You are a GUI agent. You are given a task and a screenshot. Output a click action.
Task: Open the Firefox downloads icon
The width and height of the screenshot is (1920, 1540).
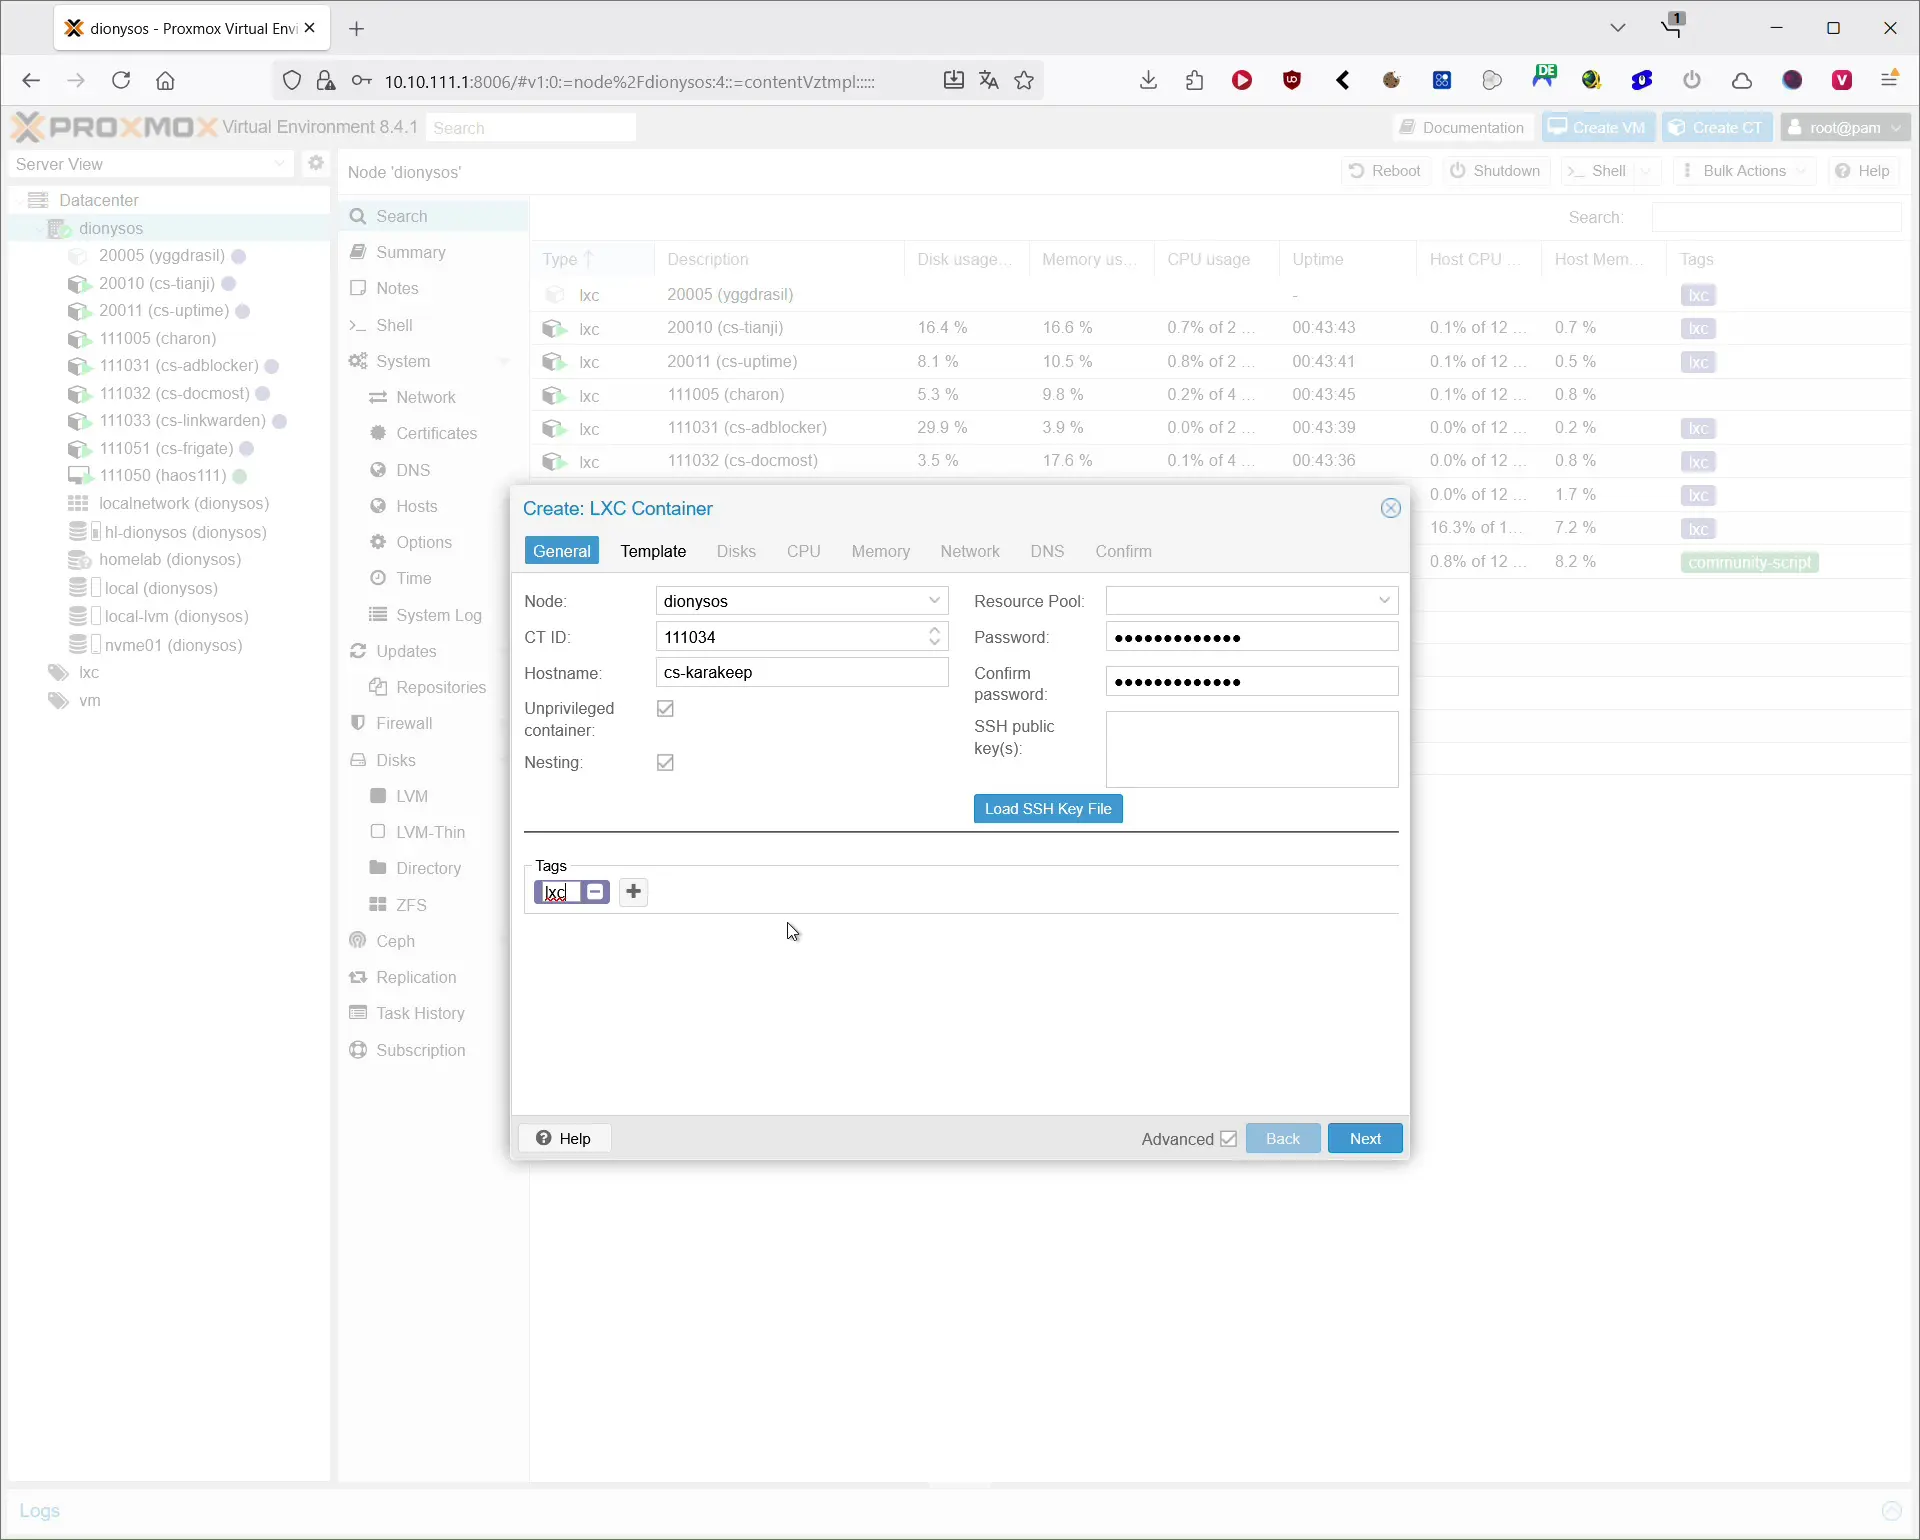point(1148,81)
